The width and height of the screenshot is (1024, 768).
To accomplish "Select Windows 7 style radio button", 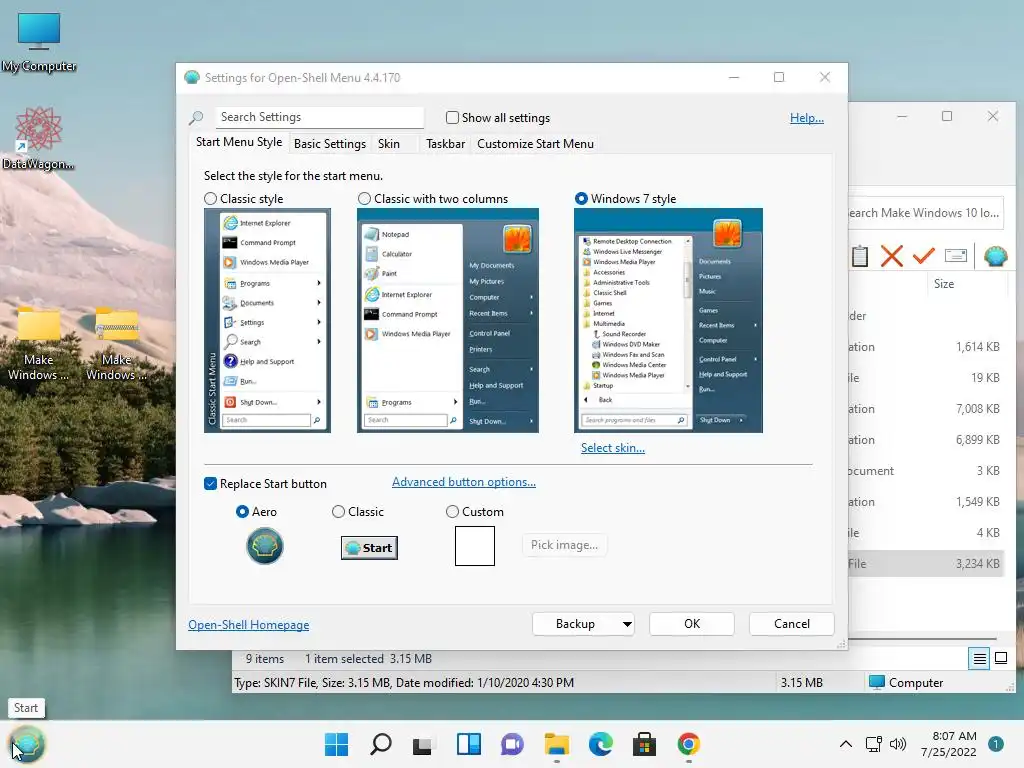I will pyautogui.click(x=581, y=199).
